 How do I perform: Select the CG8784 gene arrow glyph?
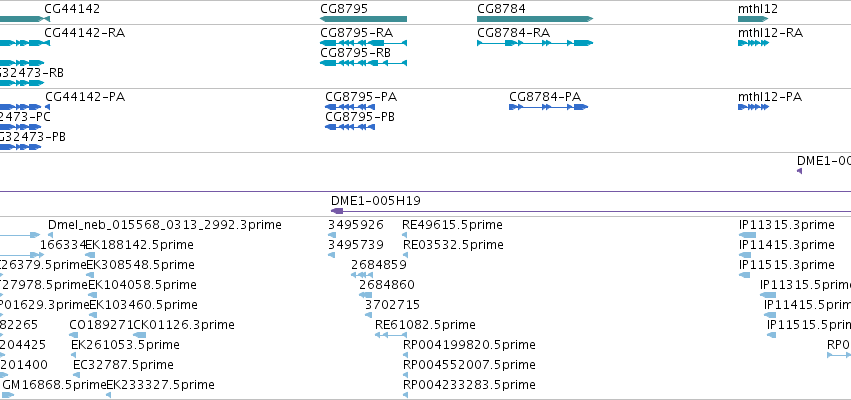535,19
